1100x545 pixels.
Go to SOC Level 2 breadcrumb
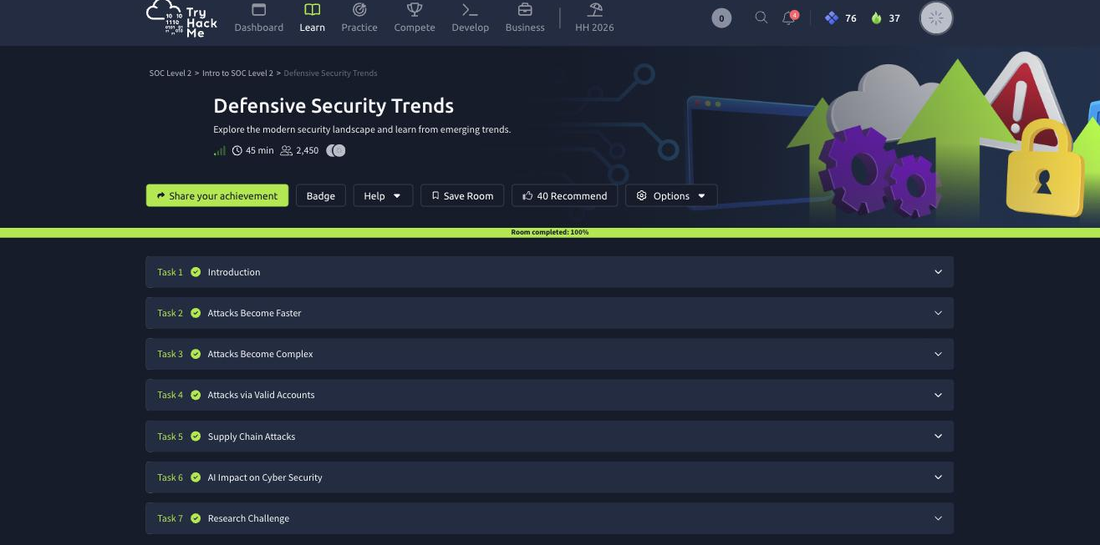(170, 73)
